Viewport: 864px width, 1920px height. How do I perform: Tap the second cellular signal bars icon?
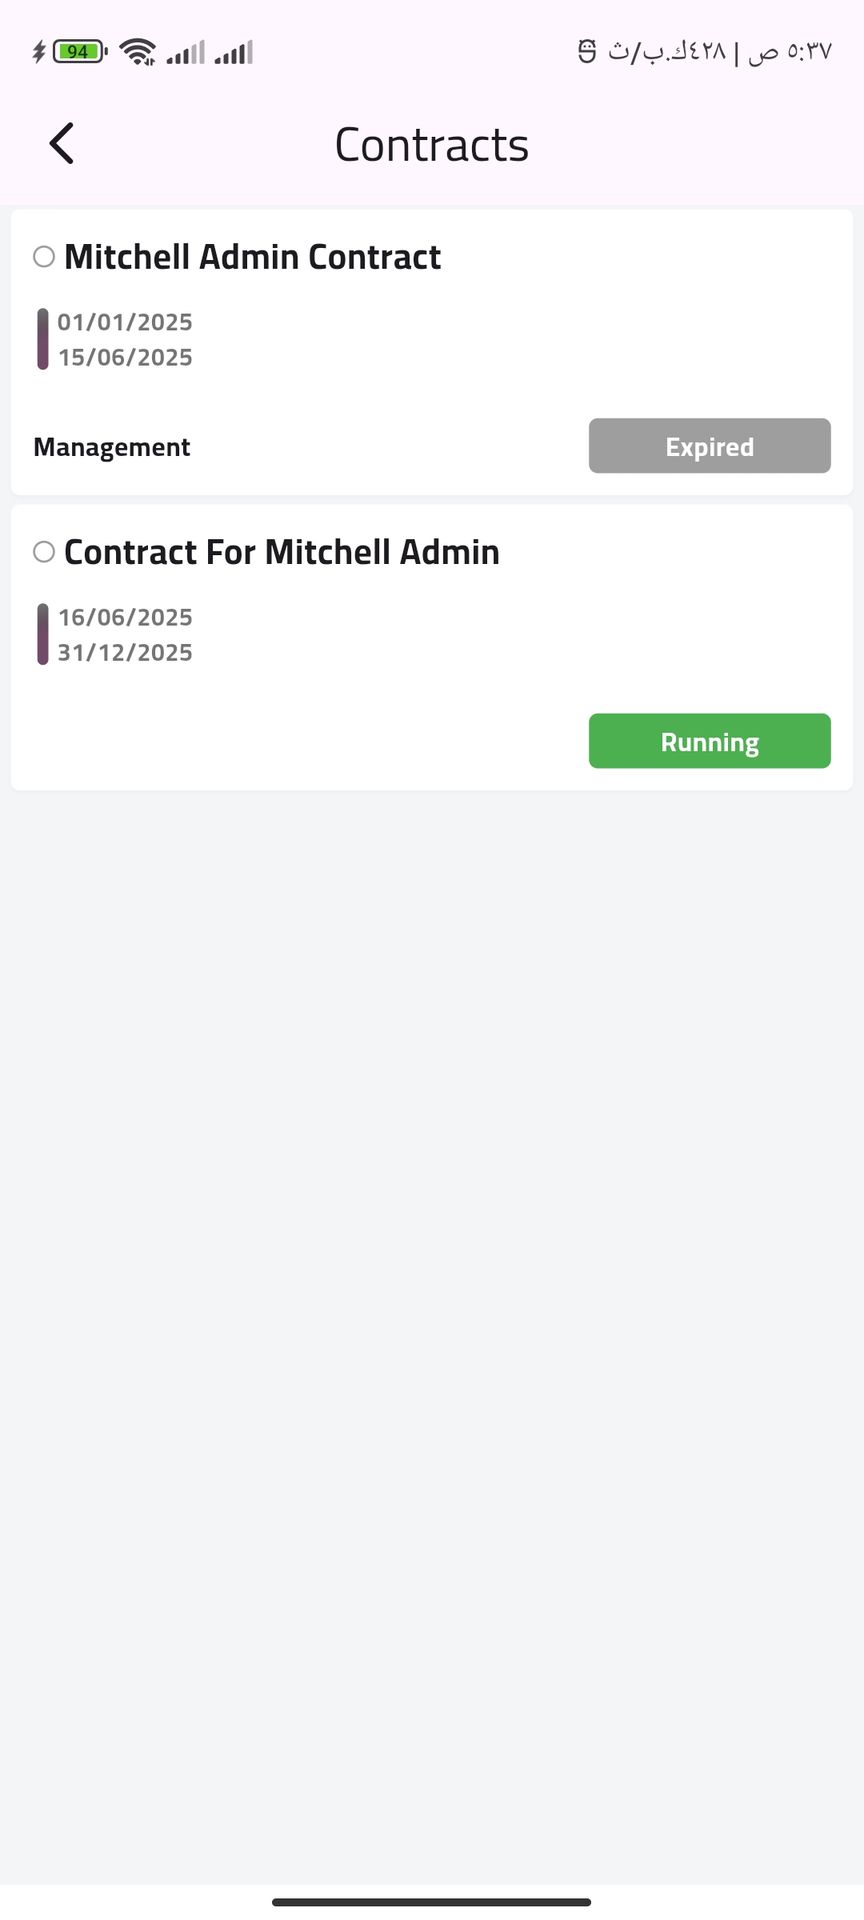234,52
